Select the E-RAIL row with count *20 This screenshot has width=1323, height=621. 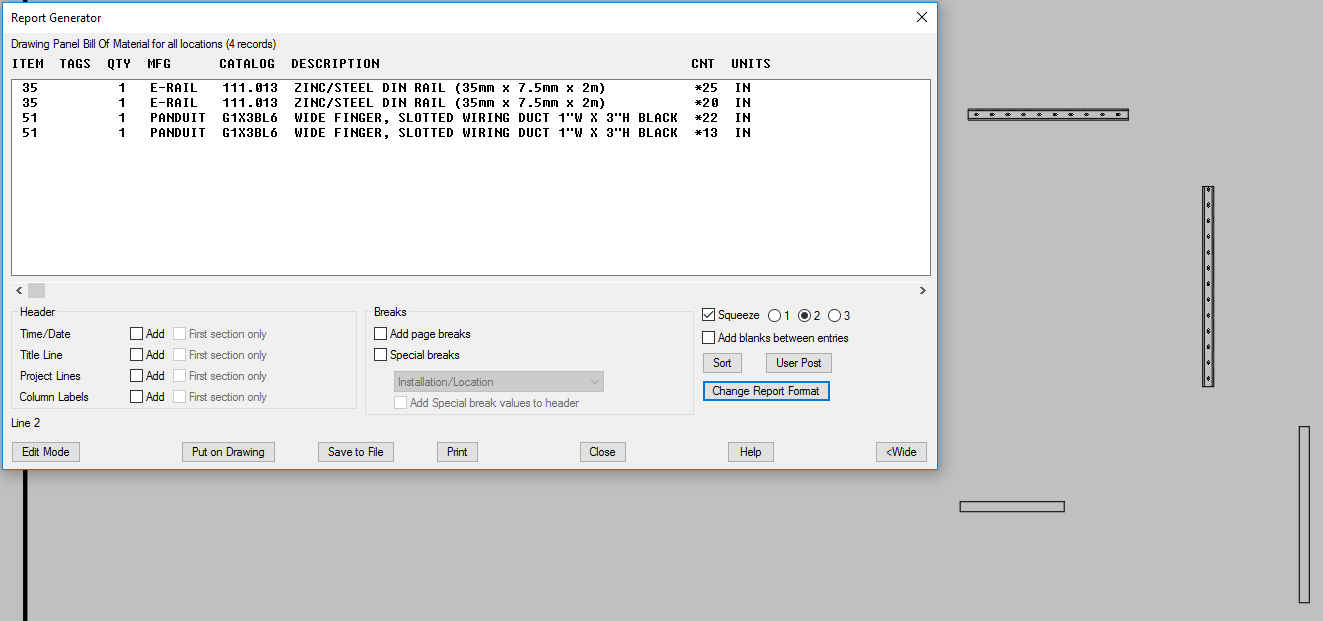tap(470, 103)
